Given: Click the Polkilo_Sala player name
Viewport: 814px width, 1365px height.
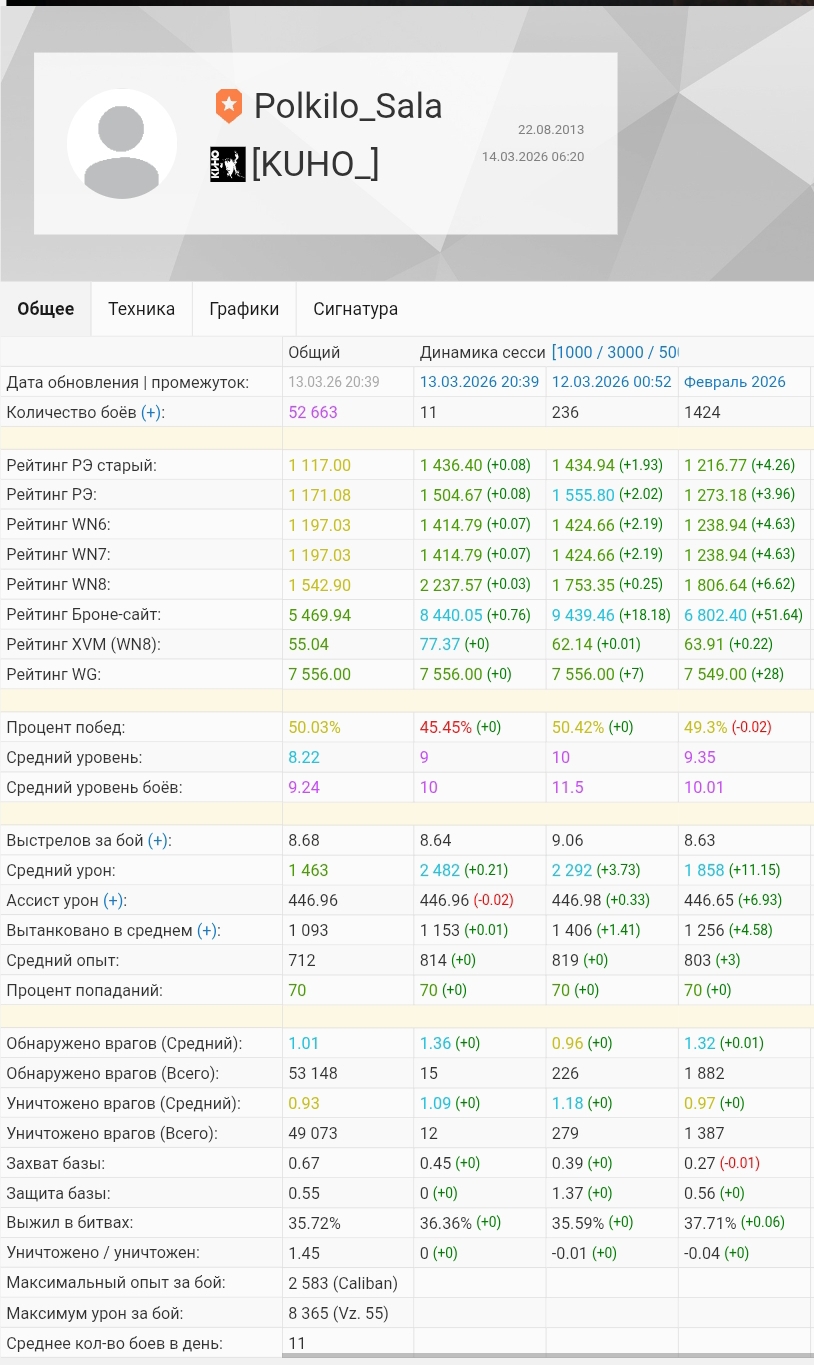Looking at the screenshot, I should click(347, 105).
